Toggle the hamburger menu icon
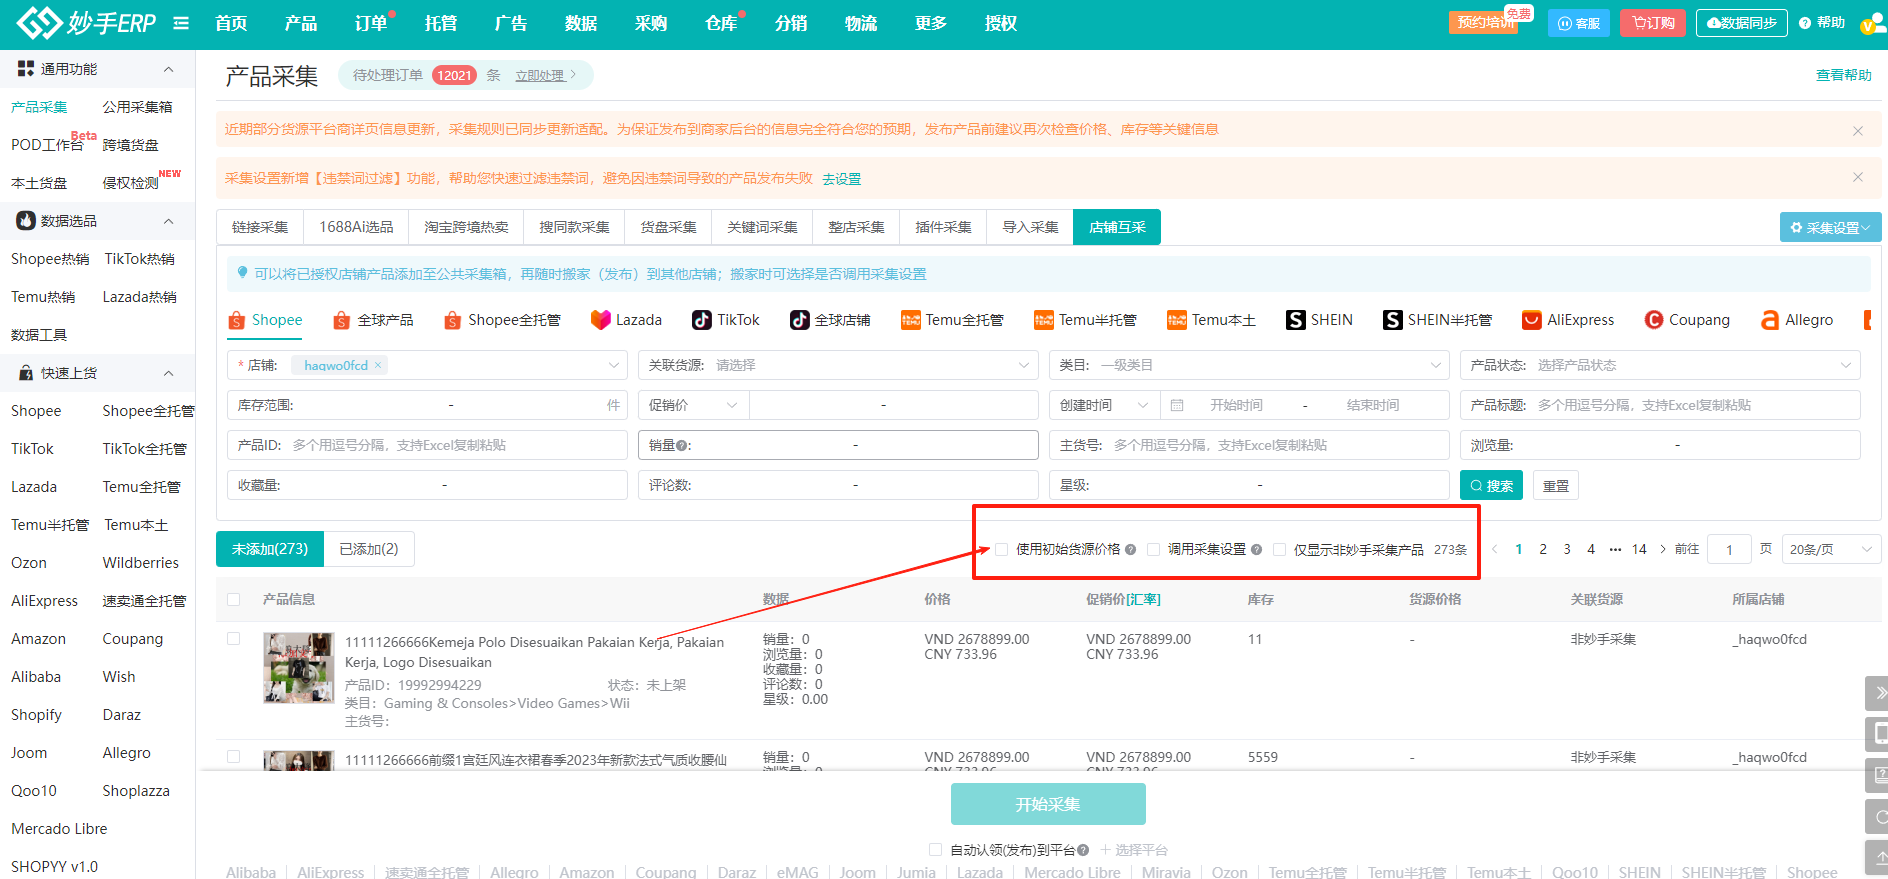This screenshot has width=1888, height=879. click(181, 23)
